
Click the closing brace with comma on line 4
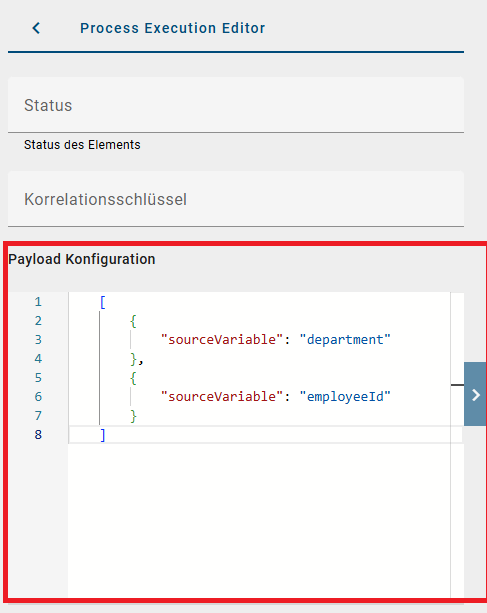137,359
